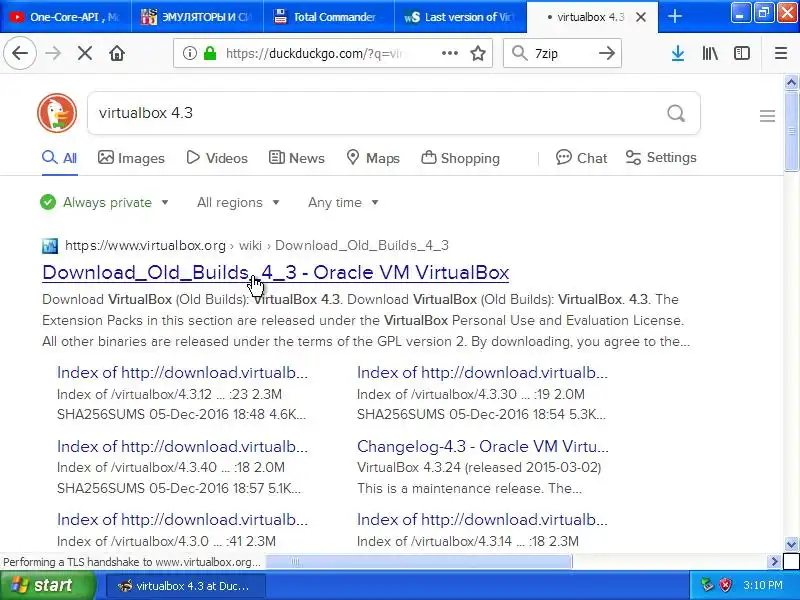Click the virtualbox 4.3 taskbar window button
The width and height of the screenshot is (800, 600).
[186, 586]
